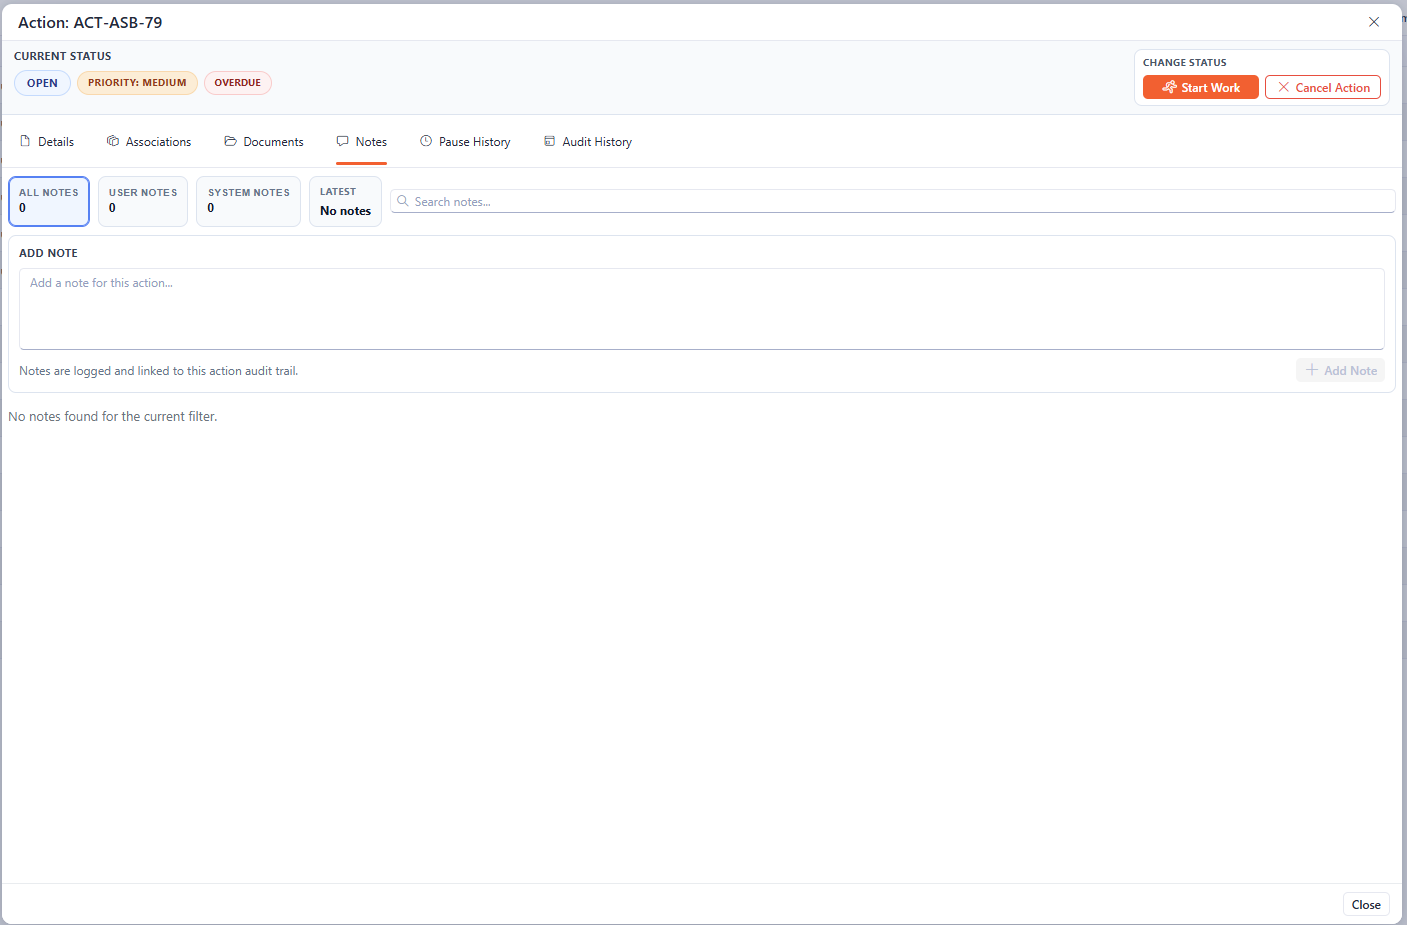Click the Audit History icon
1407x925 pixels.
(x=549, y=141)
